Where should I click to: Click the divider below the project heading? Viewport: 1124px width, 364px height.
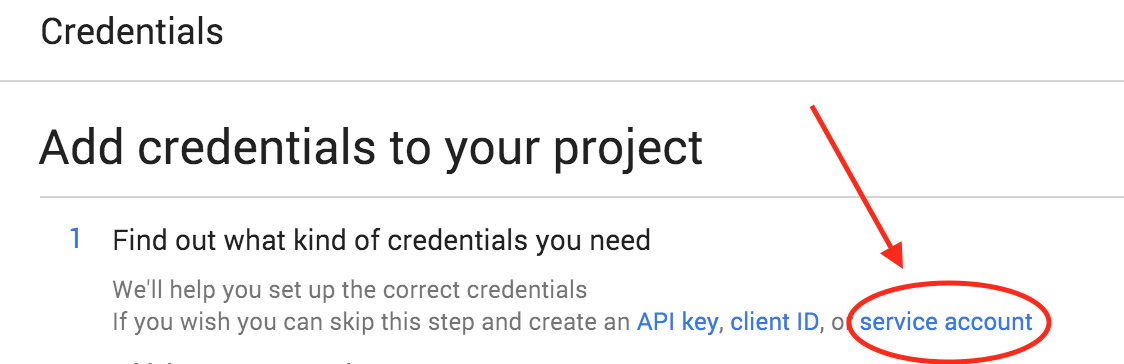click(x=581, y=196)
